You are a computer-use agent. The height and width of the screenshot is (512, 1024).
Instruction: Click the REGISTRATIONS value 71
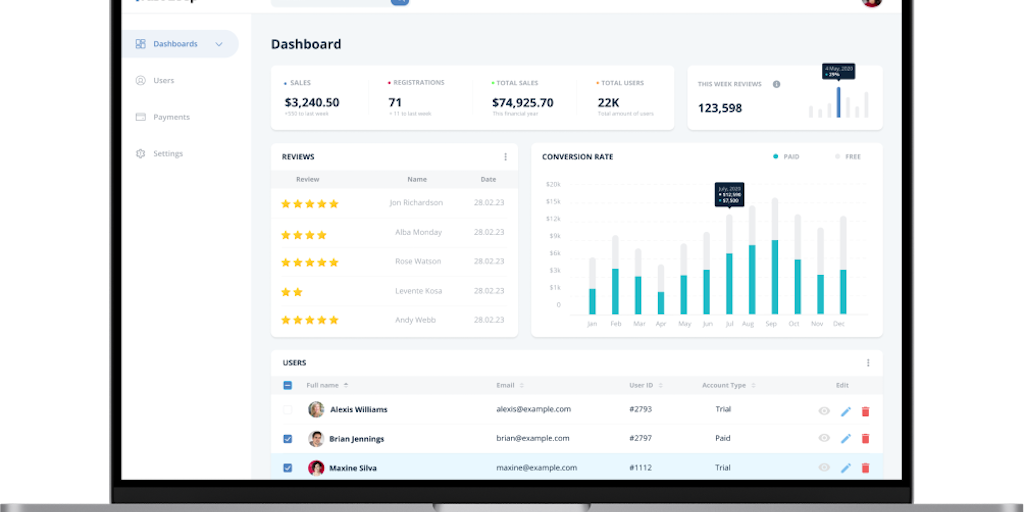tap(395, 103)
